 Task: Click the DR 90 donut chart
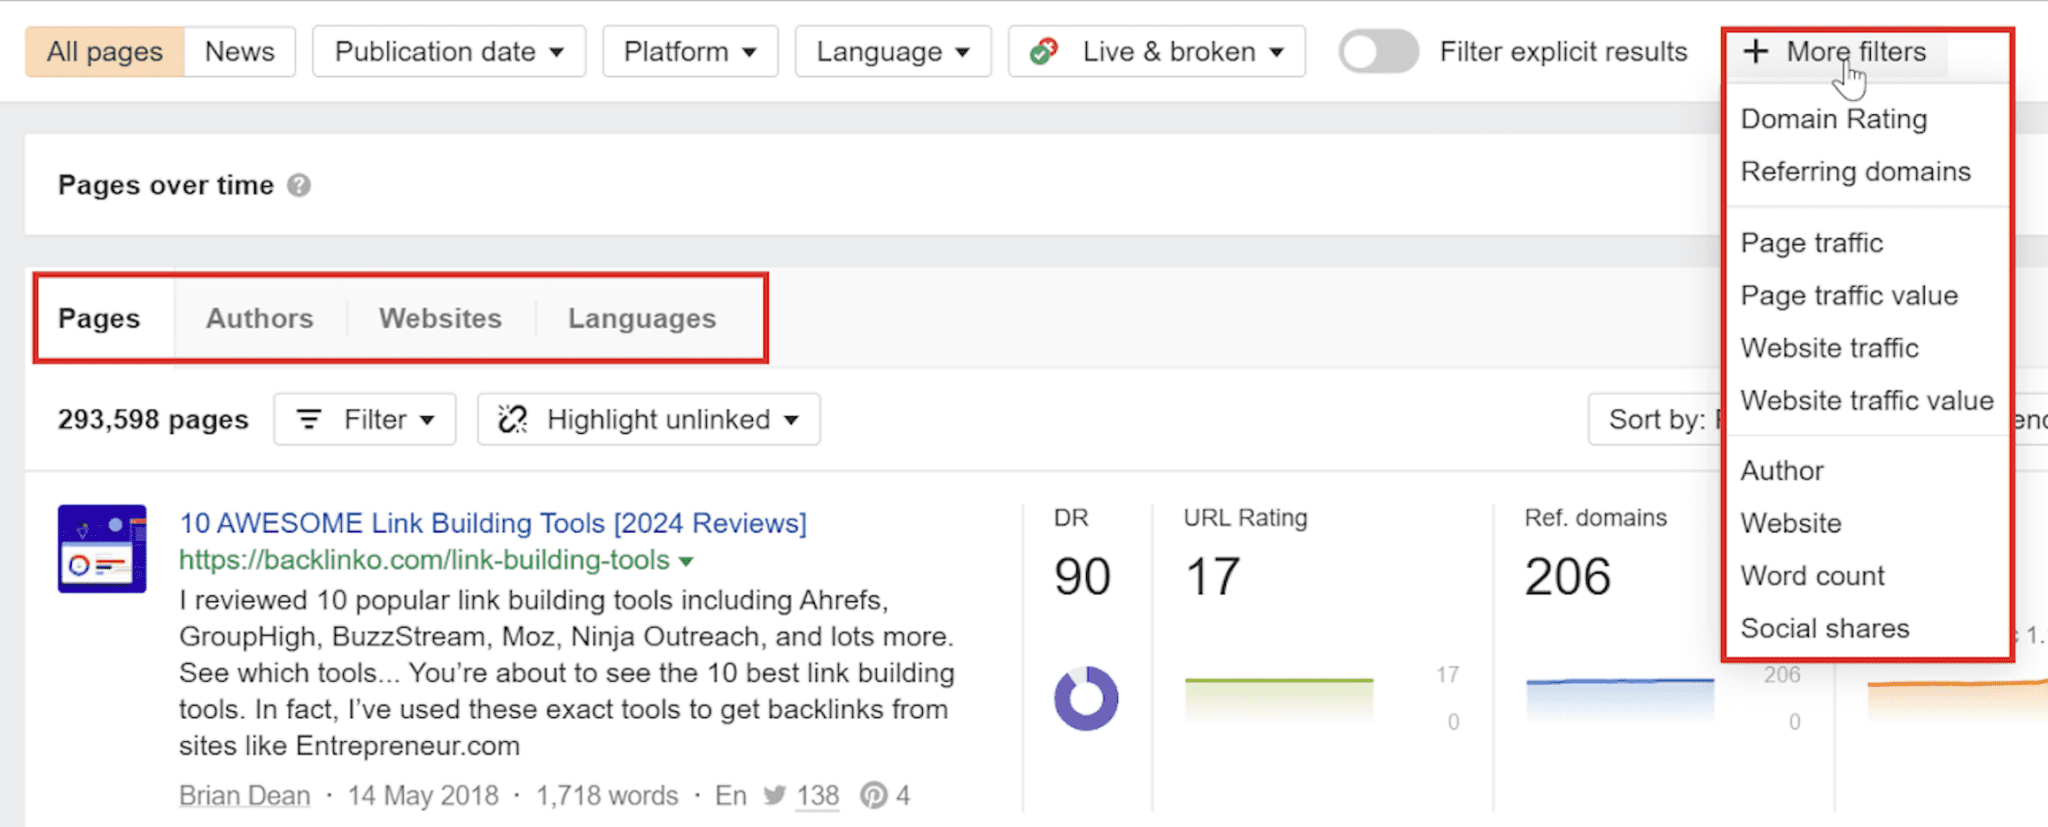tap(1086, 698)
